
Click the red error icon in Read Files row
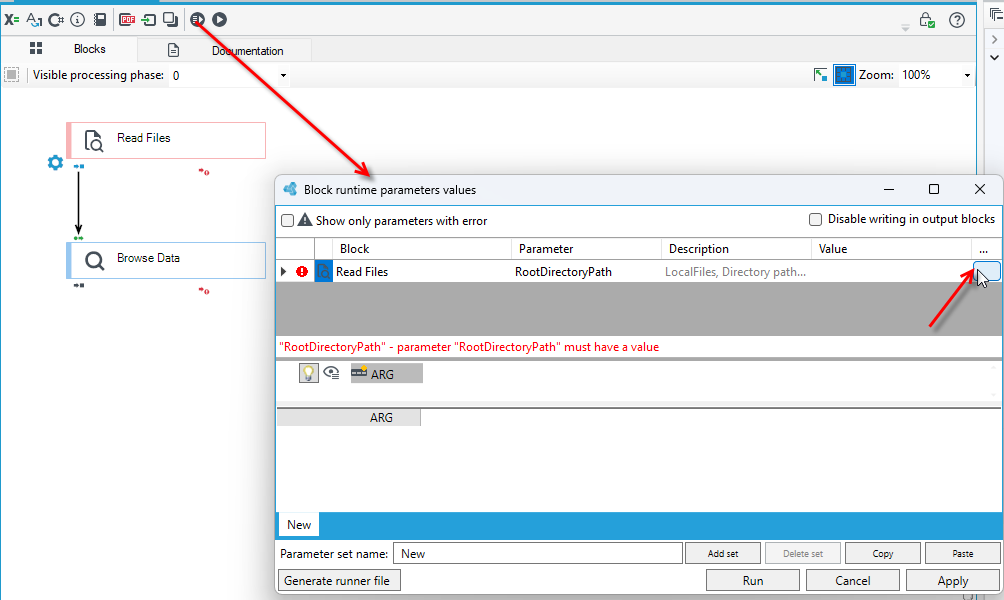click(302, 272)
